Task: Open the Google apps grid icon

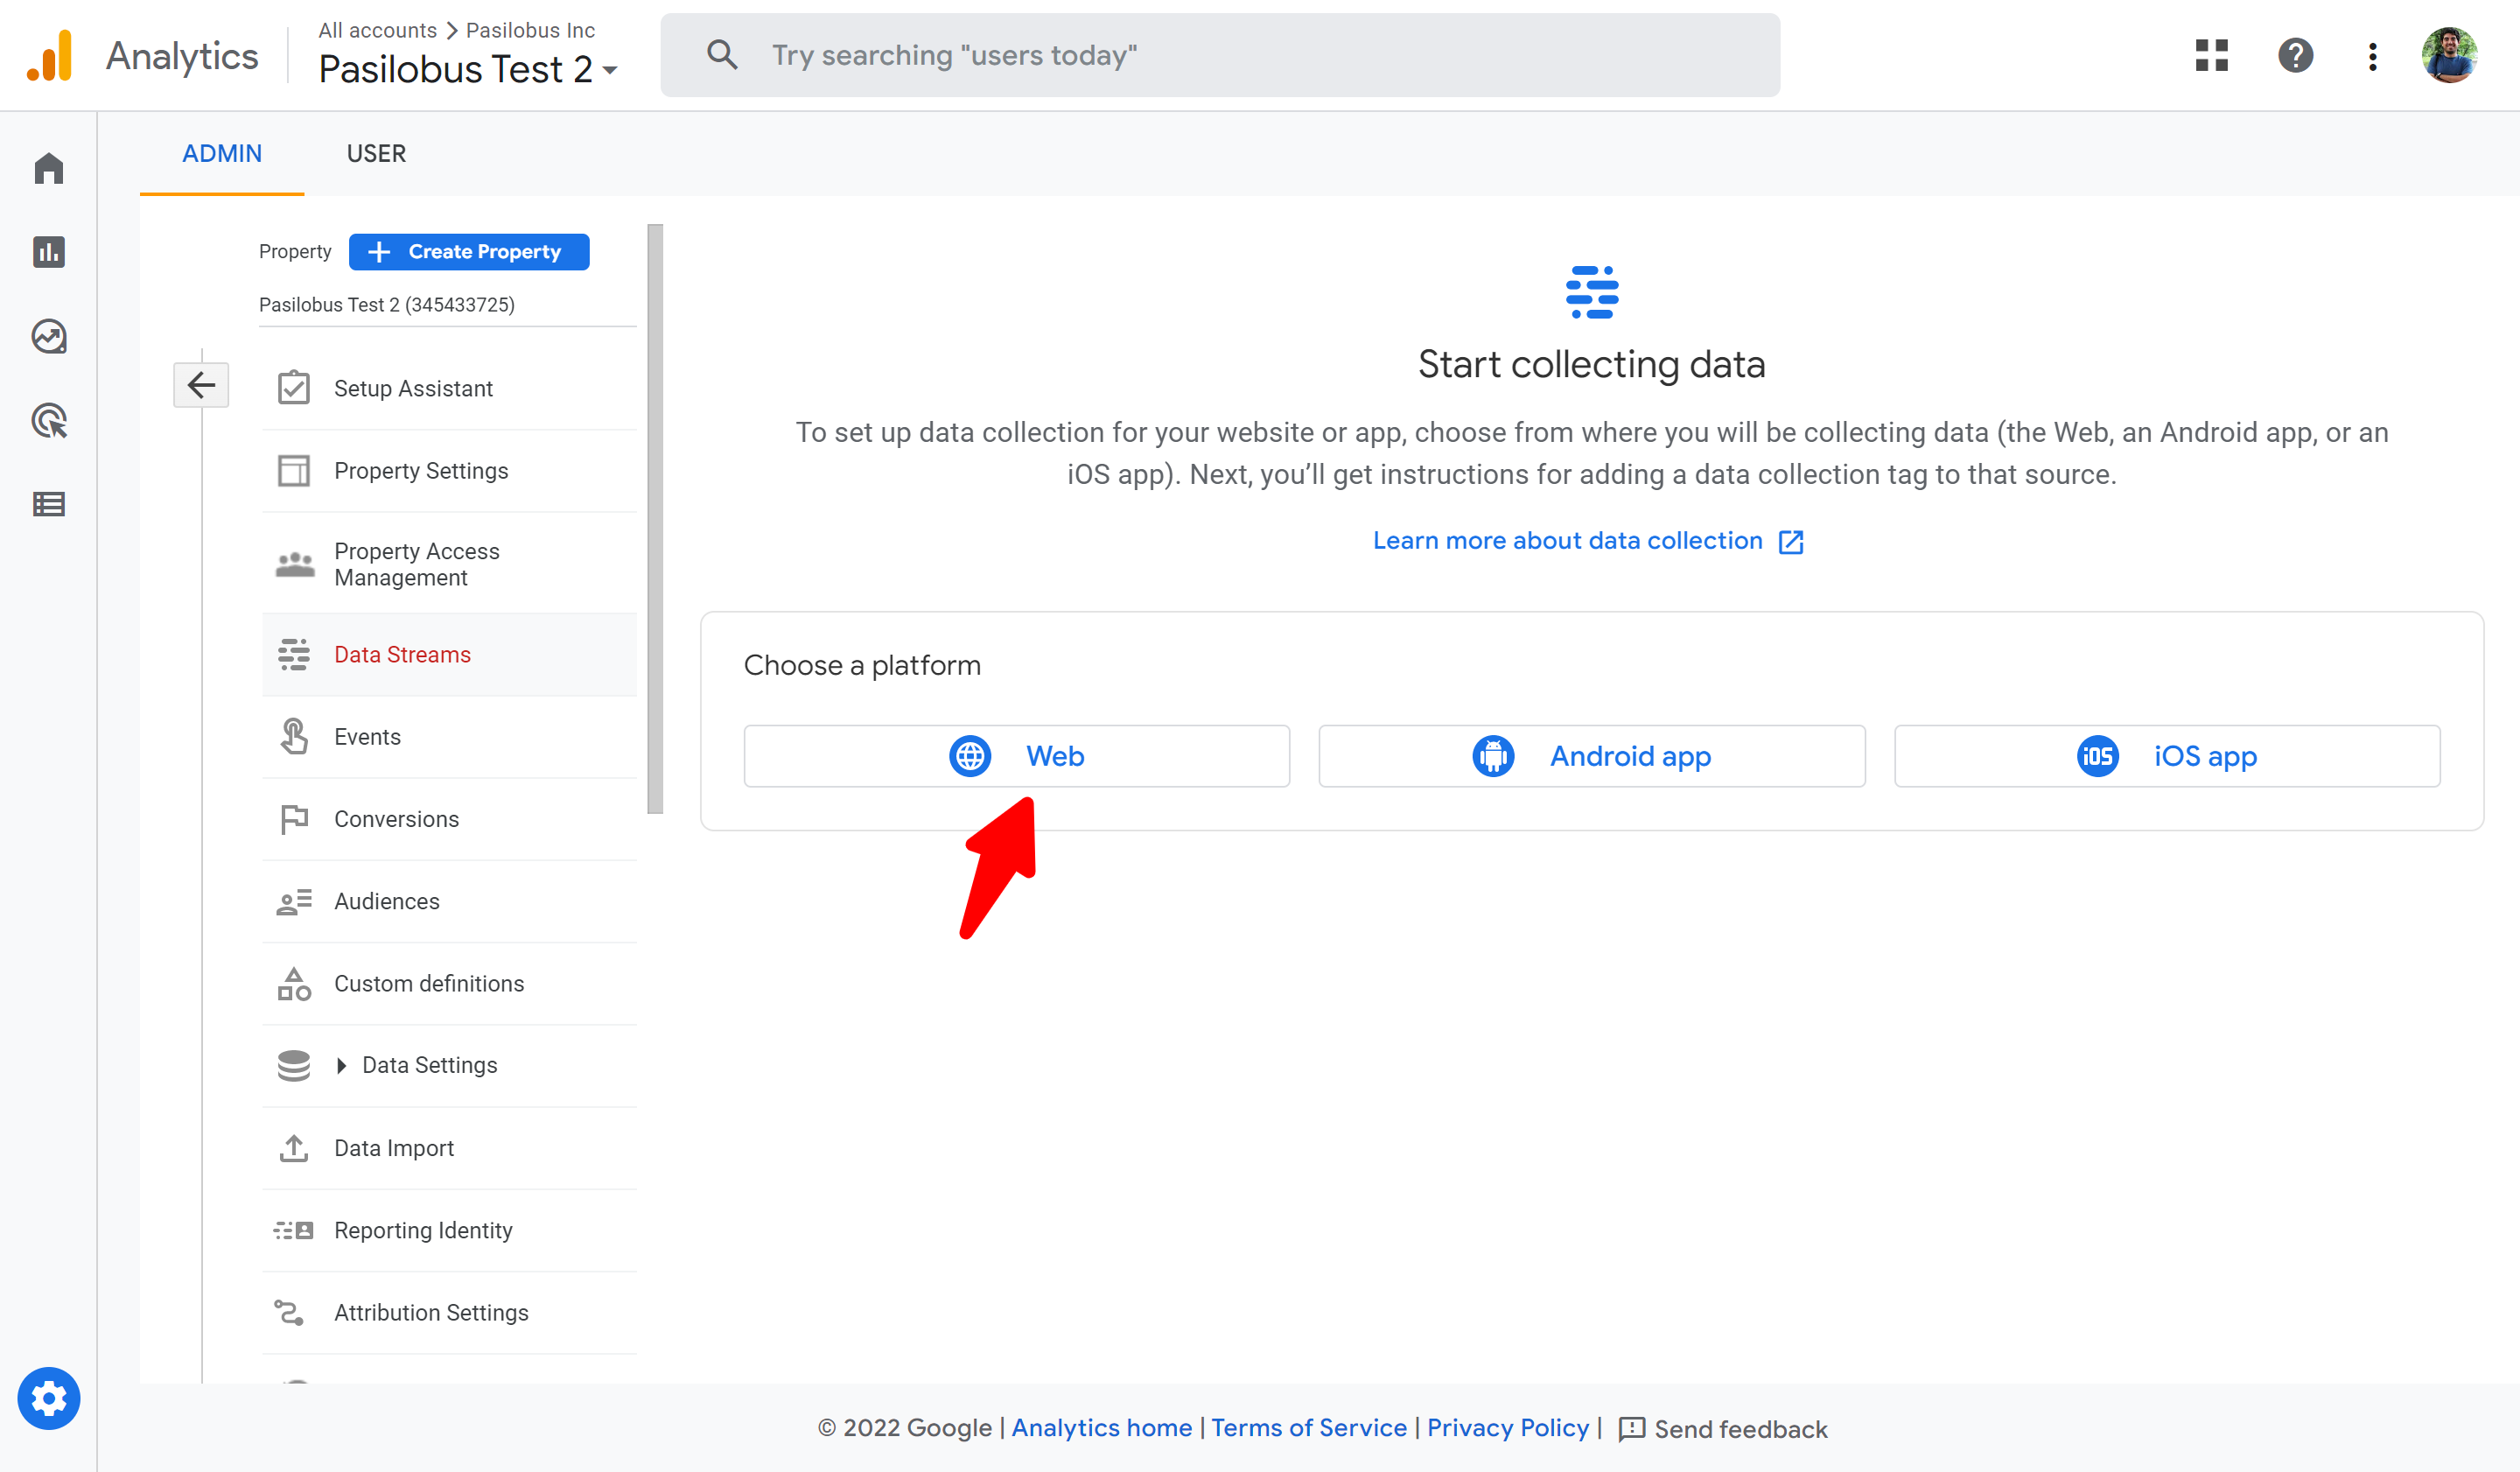Action: click(2211, 55)
